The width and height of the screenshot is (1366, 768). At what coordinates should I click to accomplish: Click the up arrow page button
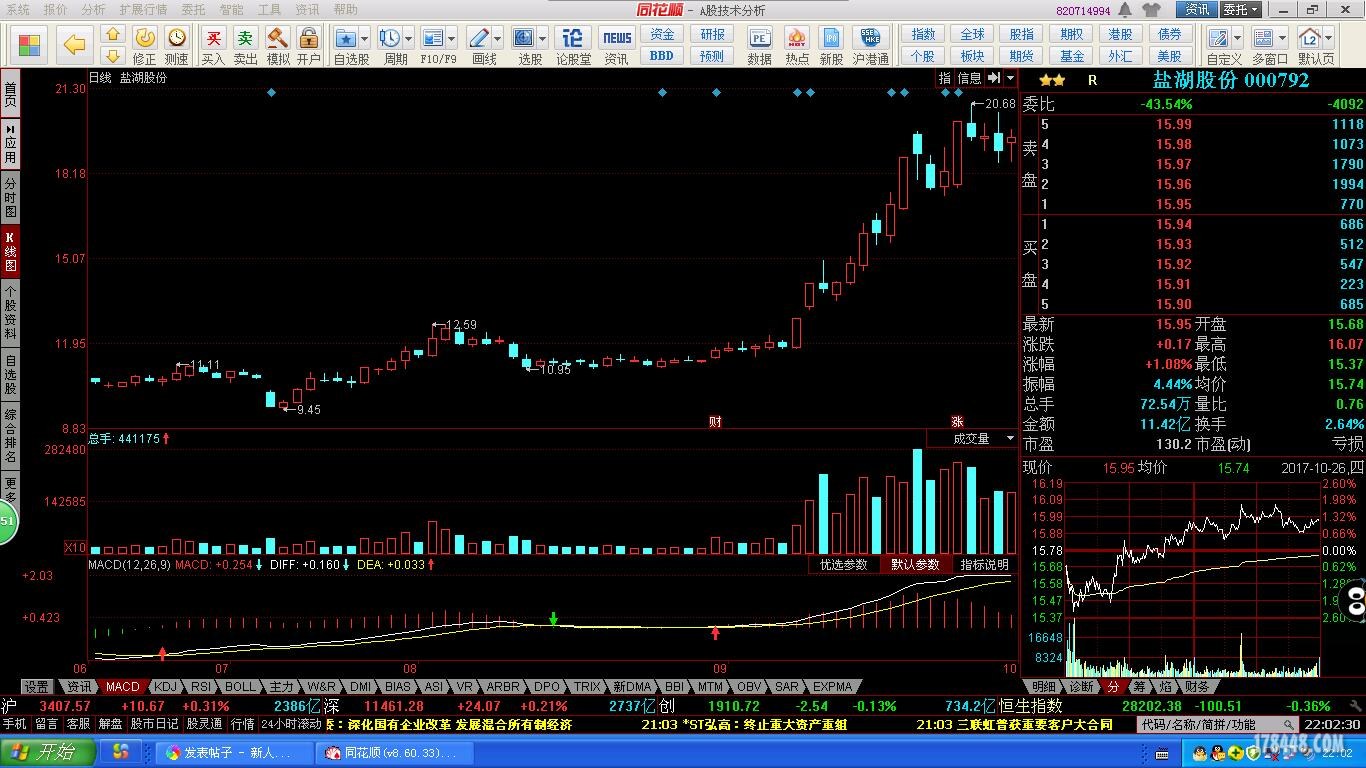113,35
